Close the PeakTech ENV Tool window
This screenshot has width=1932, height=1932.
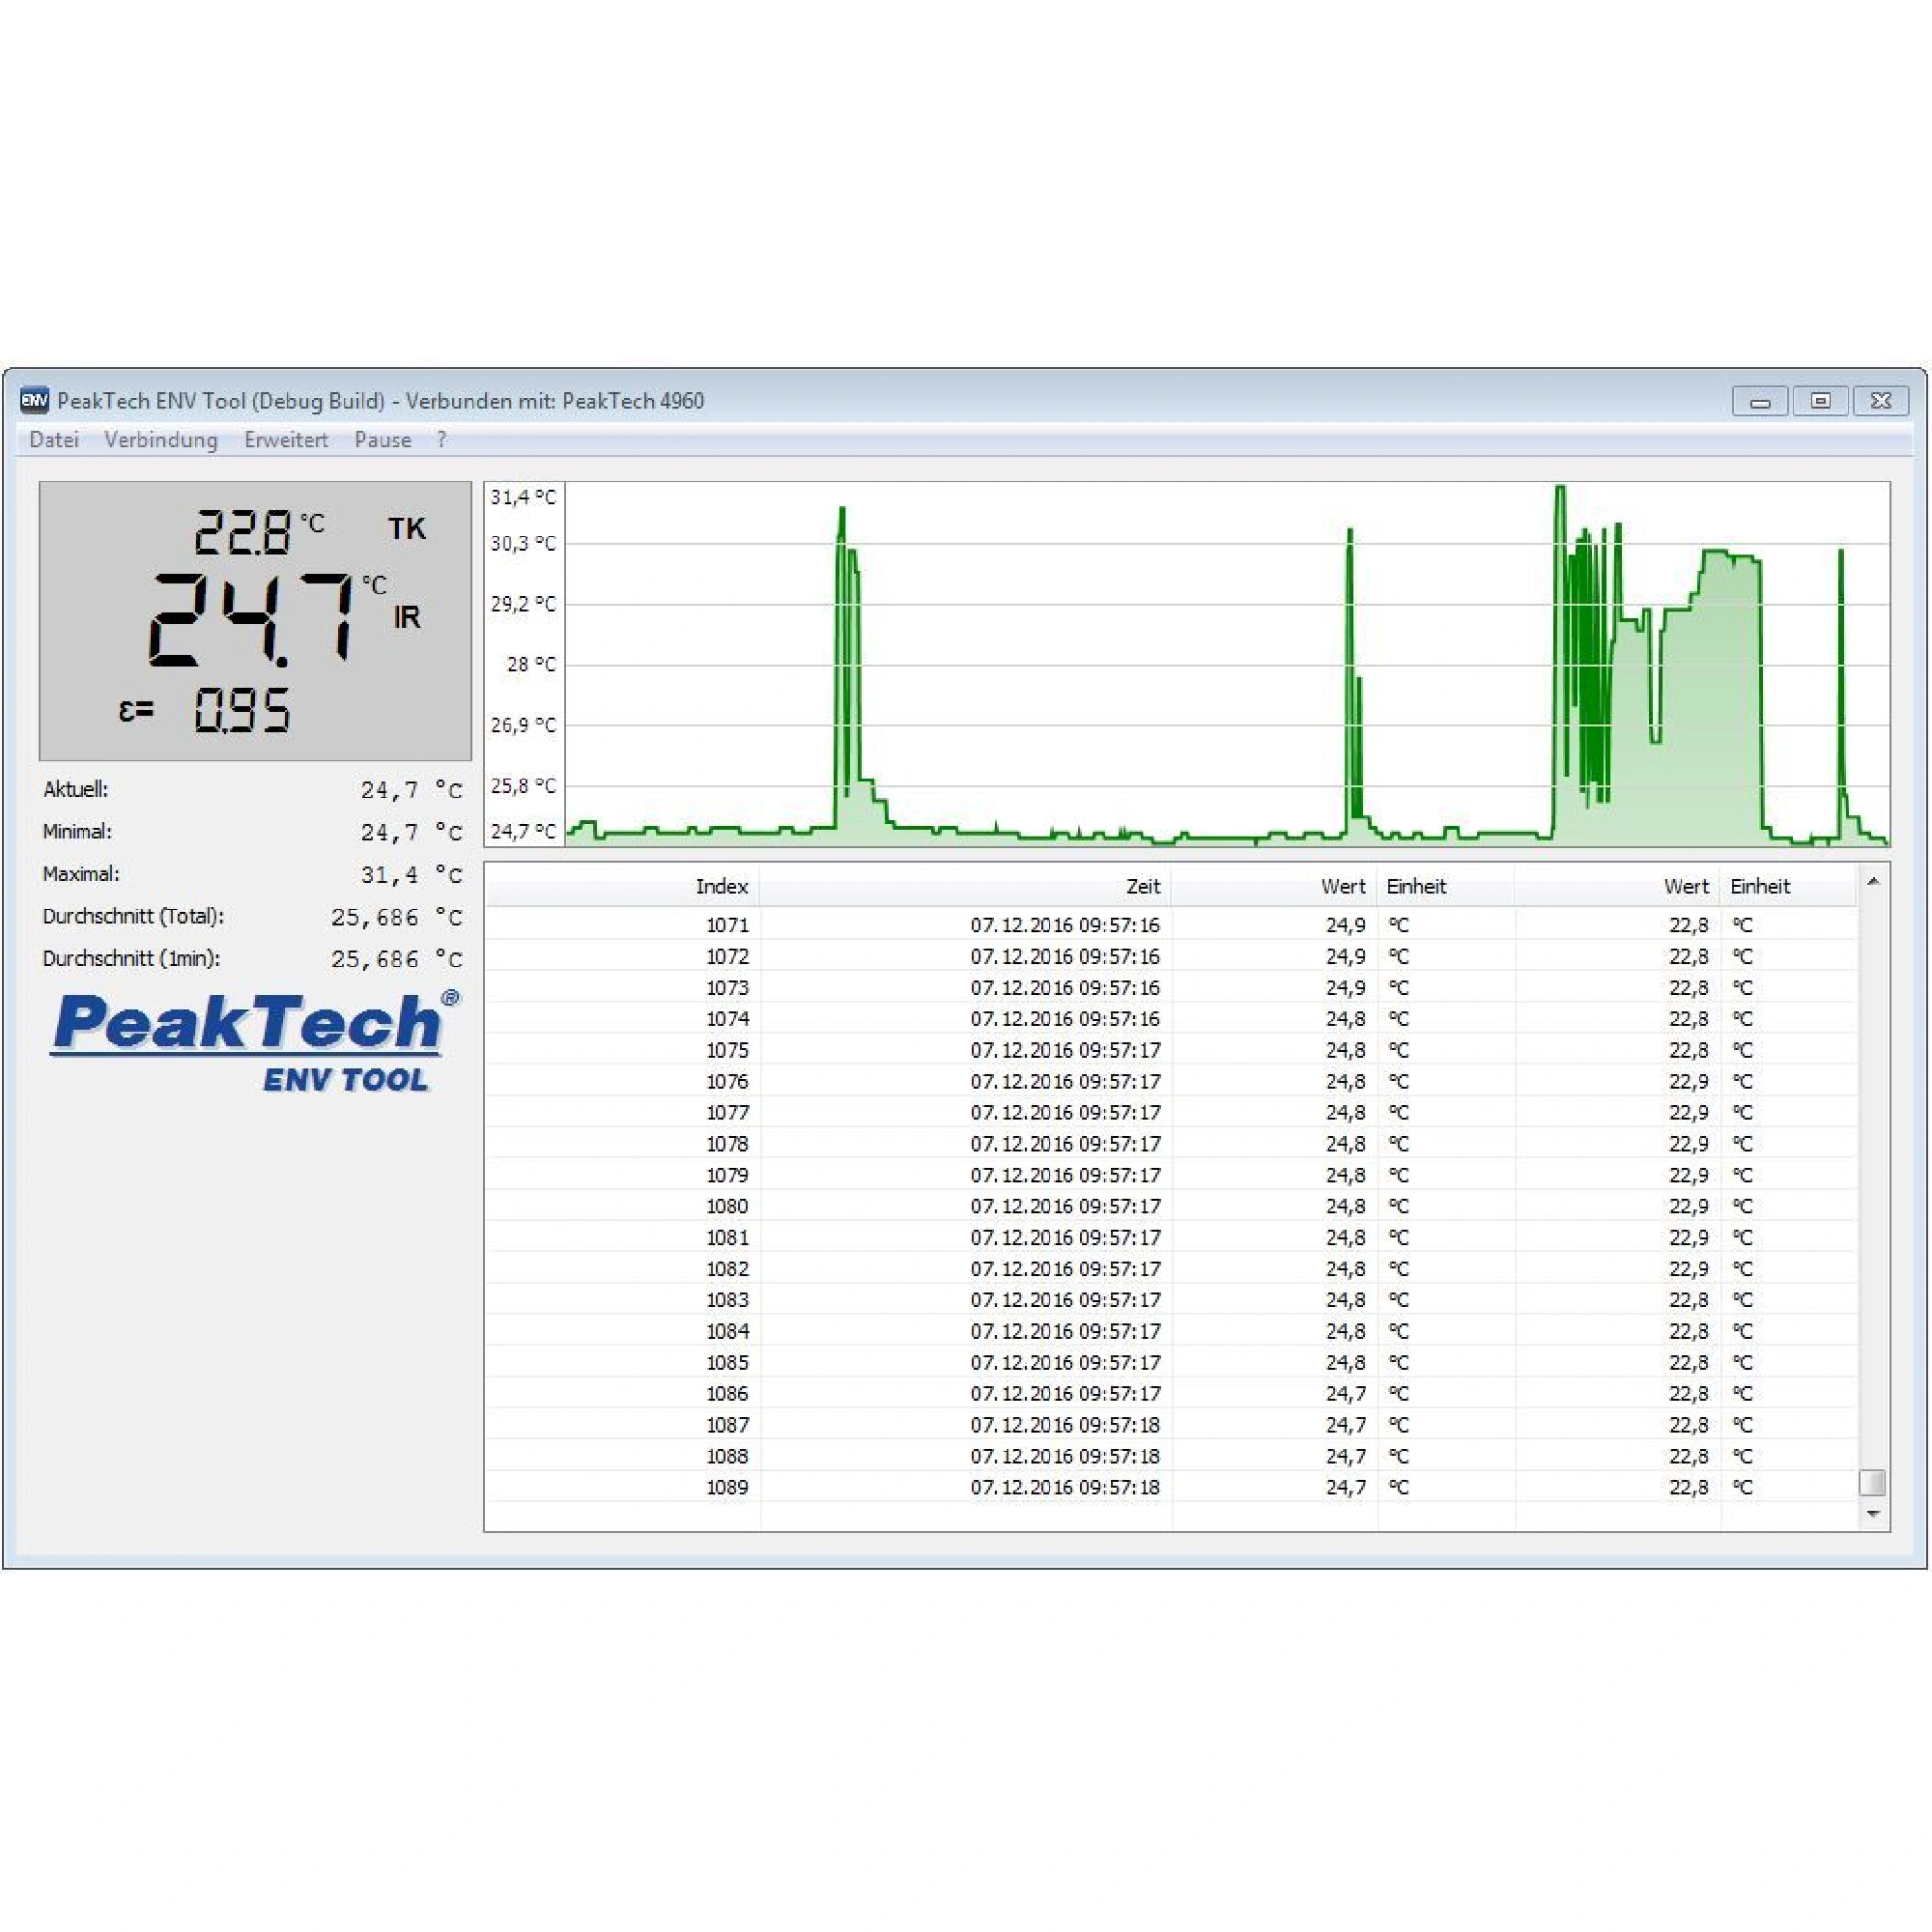click(x=1881, y=401)
